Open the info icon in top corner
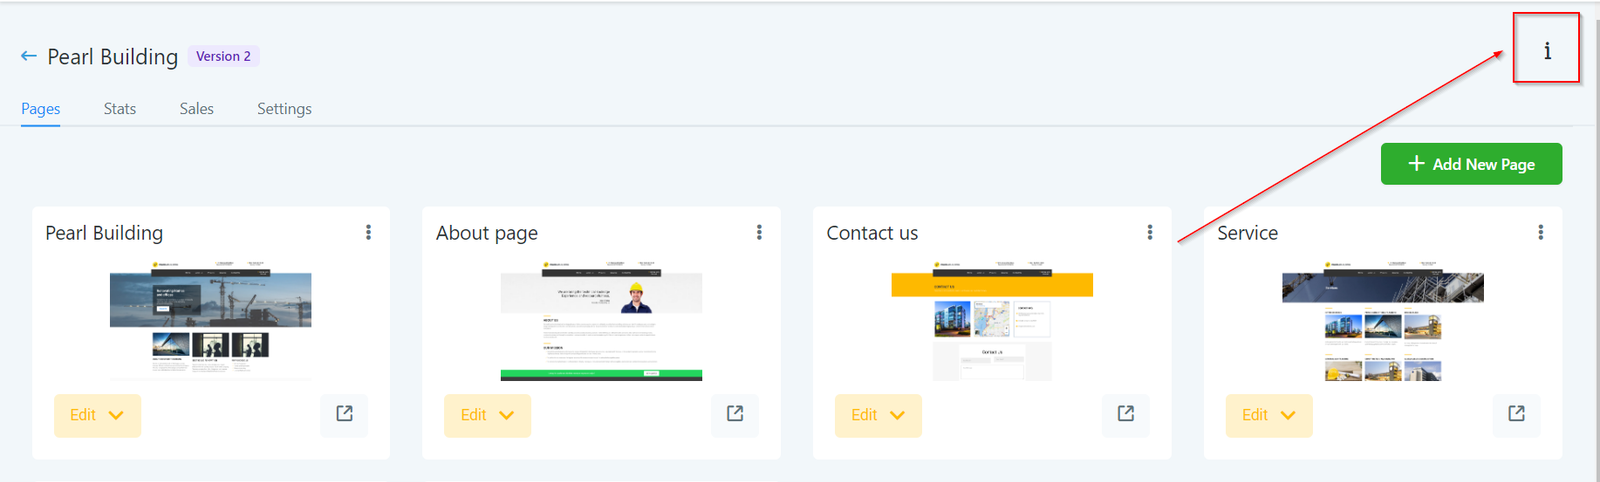 1547,50
